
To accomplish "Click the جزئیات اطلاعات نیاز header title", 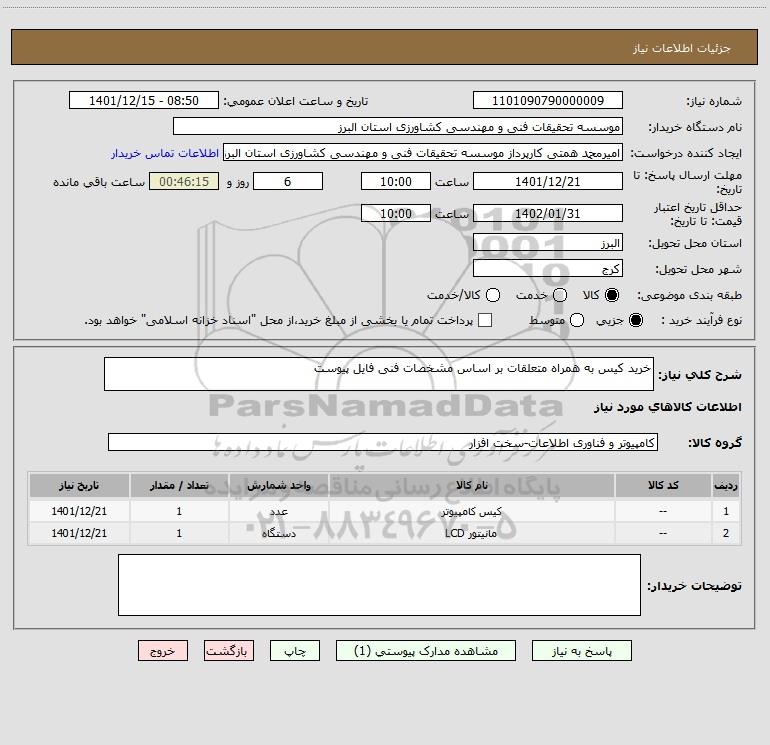I will click(682, 48).
